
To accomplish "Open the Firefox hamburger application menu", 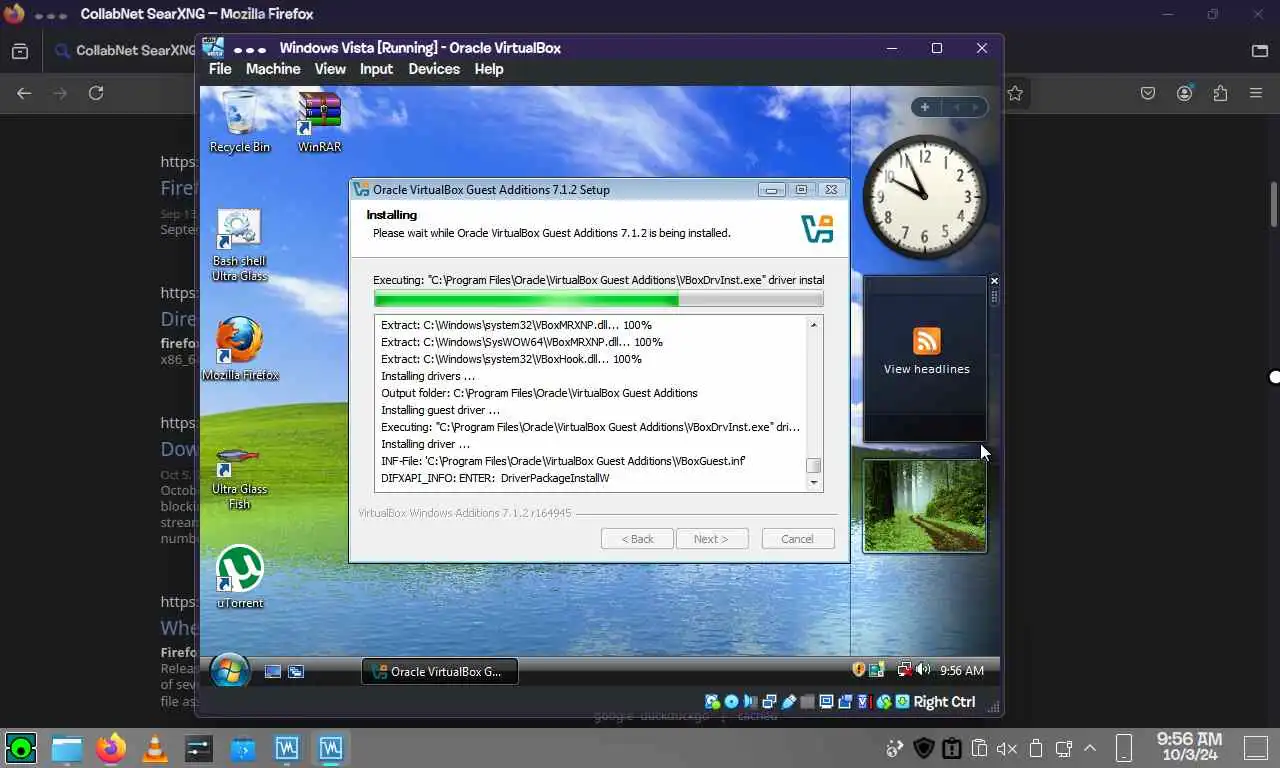I will click(x=1256, y=93).
